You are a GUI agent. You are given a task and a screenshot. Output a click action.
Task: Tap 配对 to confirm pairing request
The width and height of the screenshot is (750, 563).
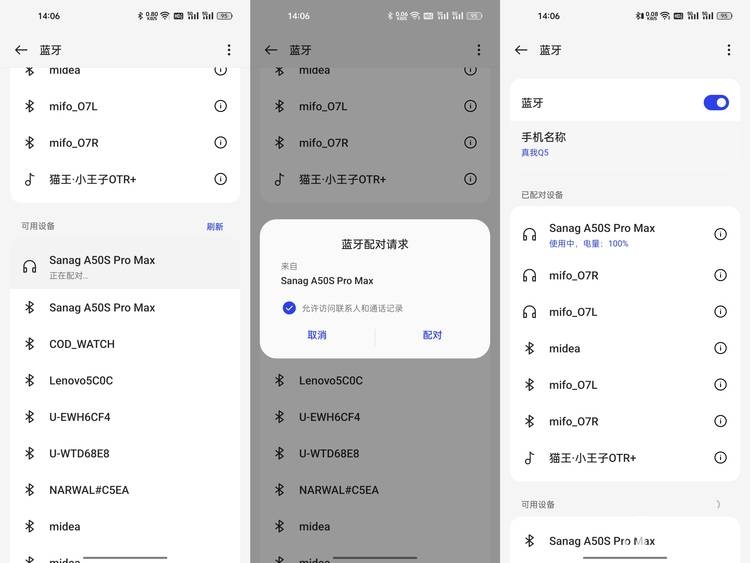pos(432,335)
